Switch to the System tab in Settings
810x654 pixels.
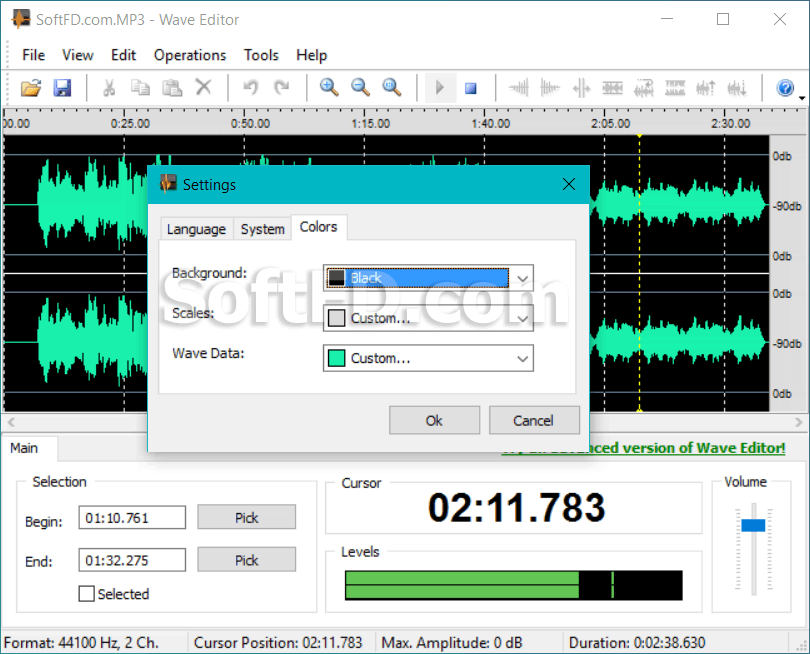click(262, 229)
